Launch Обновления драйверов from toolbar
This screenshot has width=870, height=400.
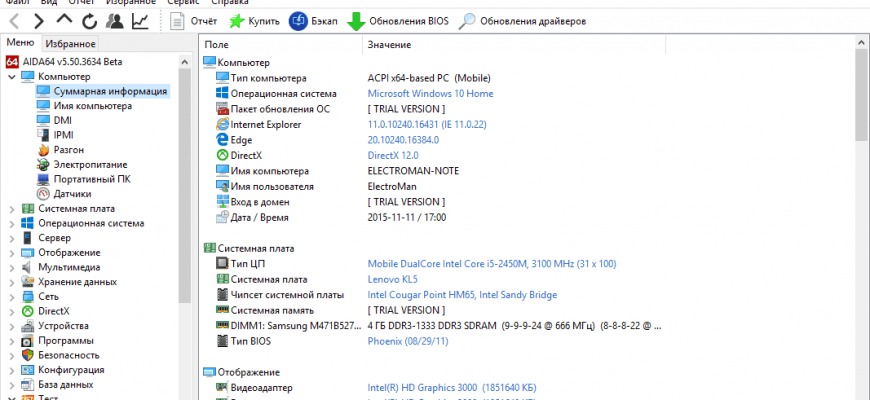522,22
